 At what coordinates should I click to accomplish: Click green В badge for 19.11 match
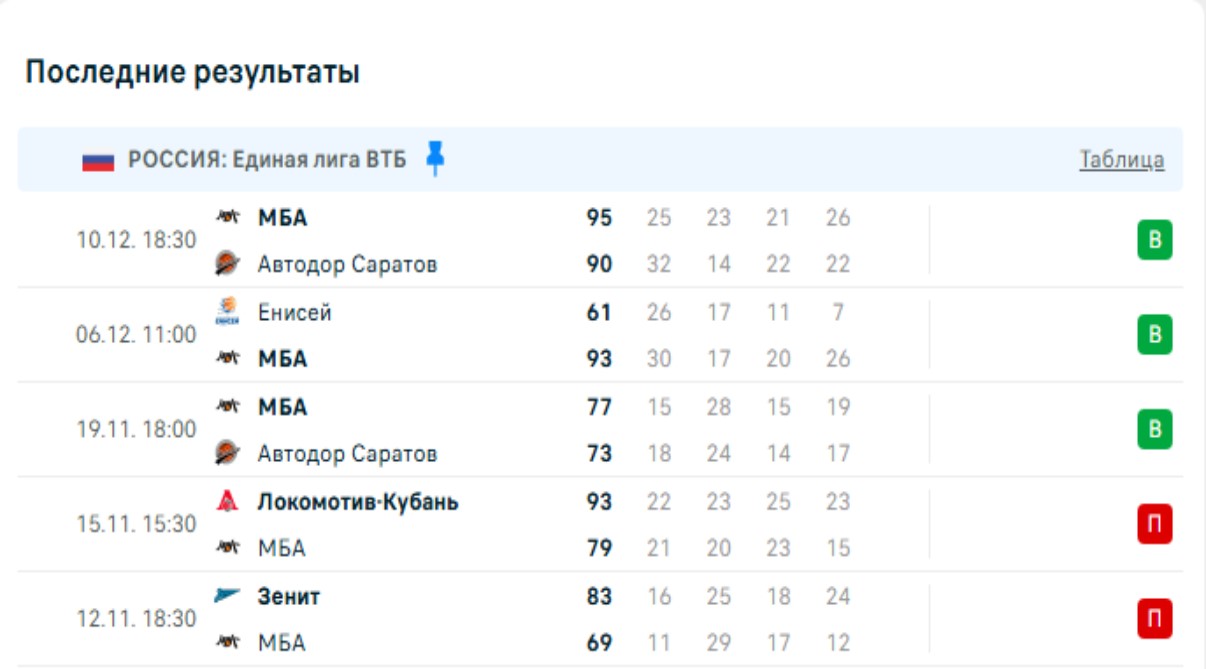(x=1154, y=430)
